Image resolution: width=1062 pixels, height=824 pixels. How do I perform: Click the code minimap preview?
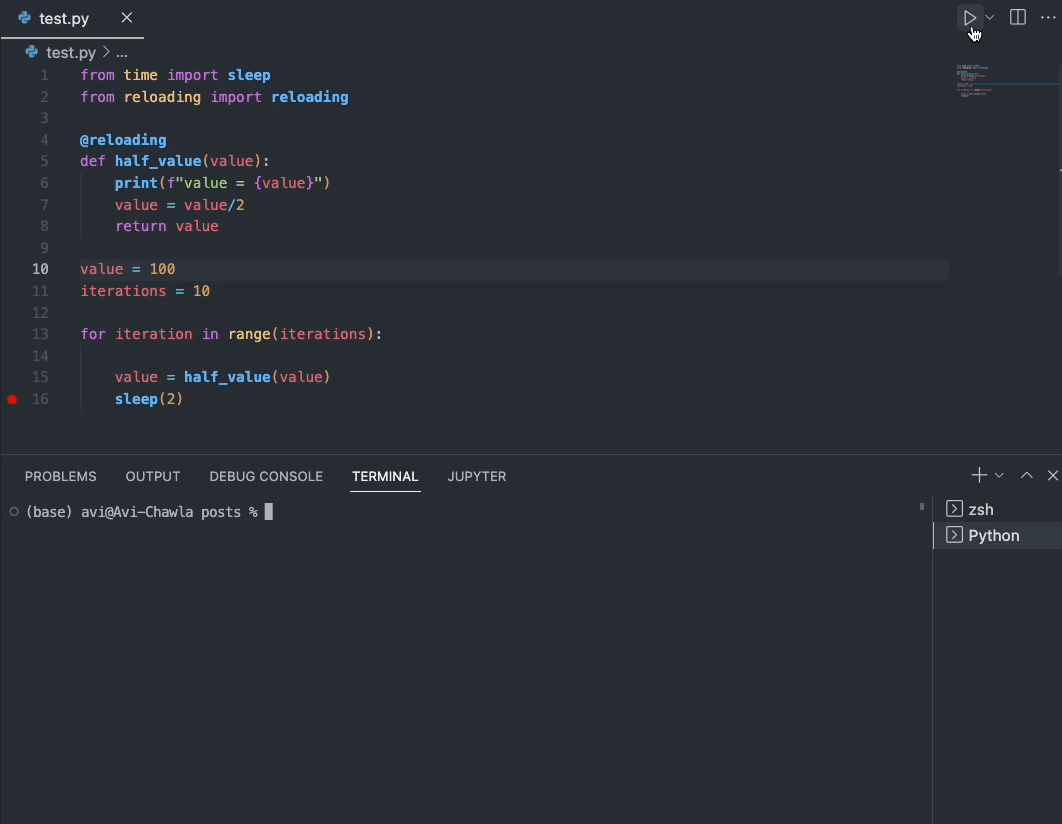[975, 82]
